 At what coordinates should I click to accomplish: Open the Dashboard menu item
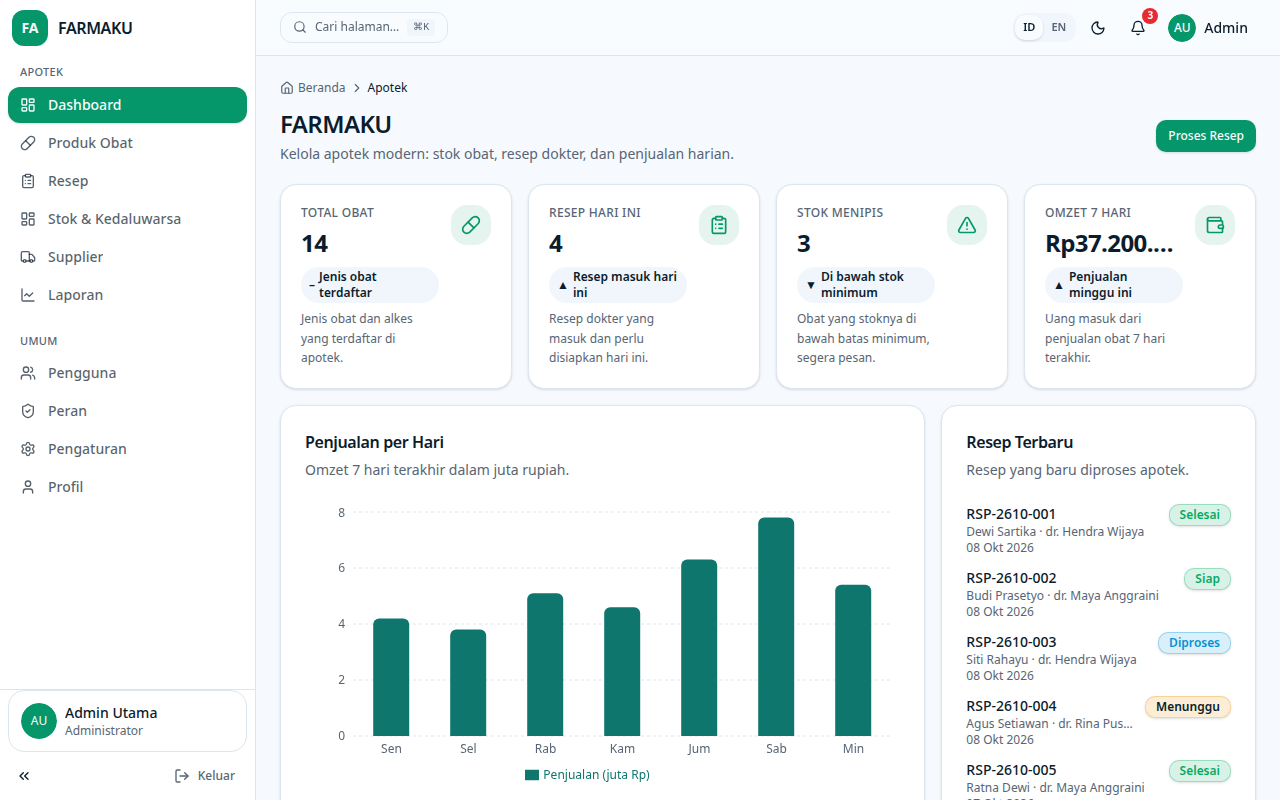click(x=127, y=105)
